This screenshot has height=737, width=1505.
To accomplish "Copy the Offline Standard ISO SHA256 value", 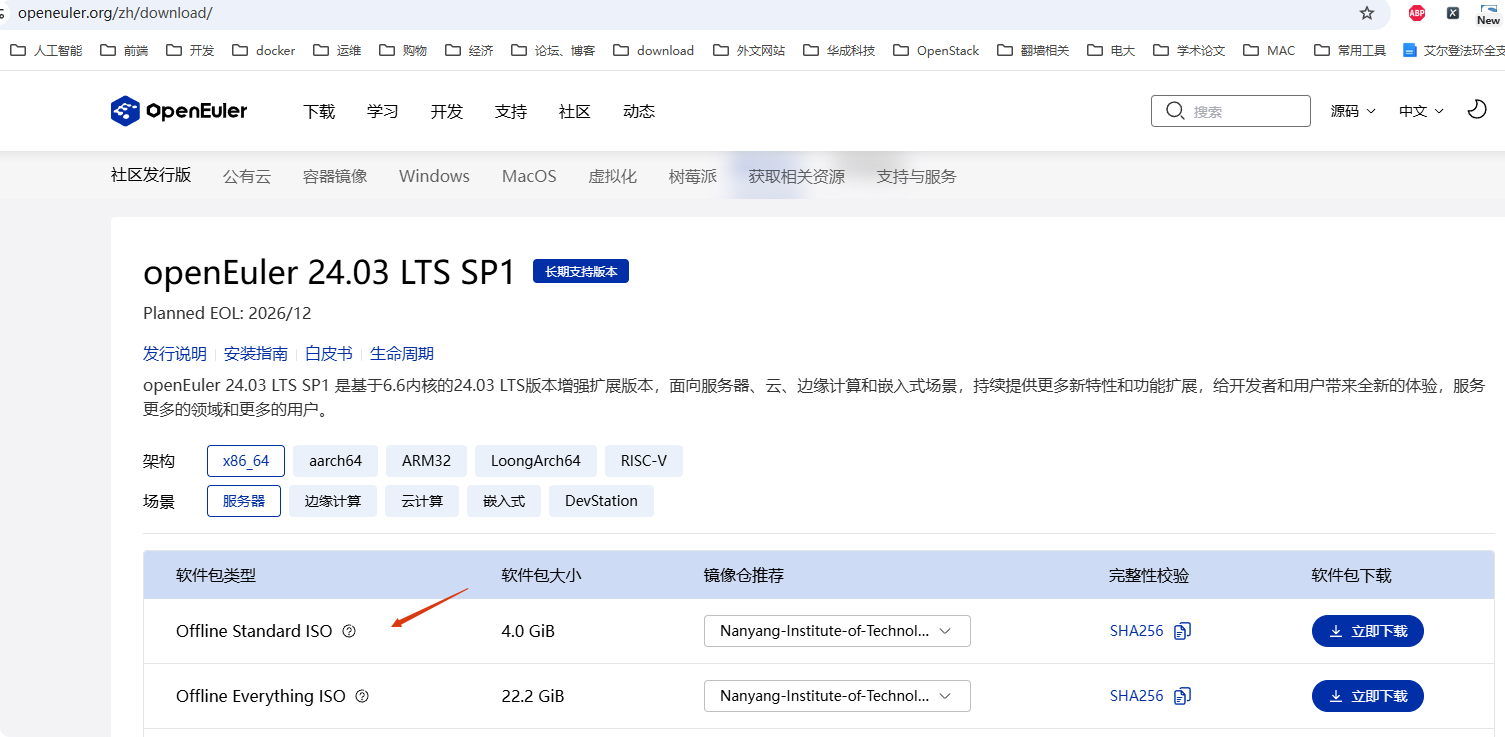I will point(1182,631).
